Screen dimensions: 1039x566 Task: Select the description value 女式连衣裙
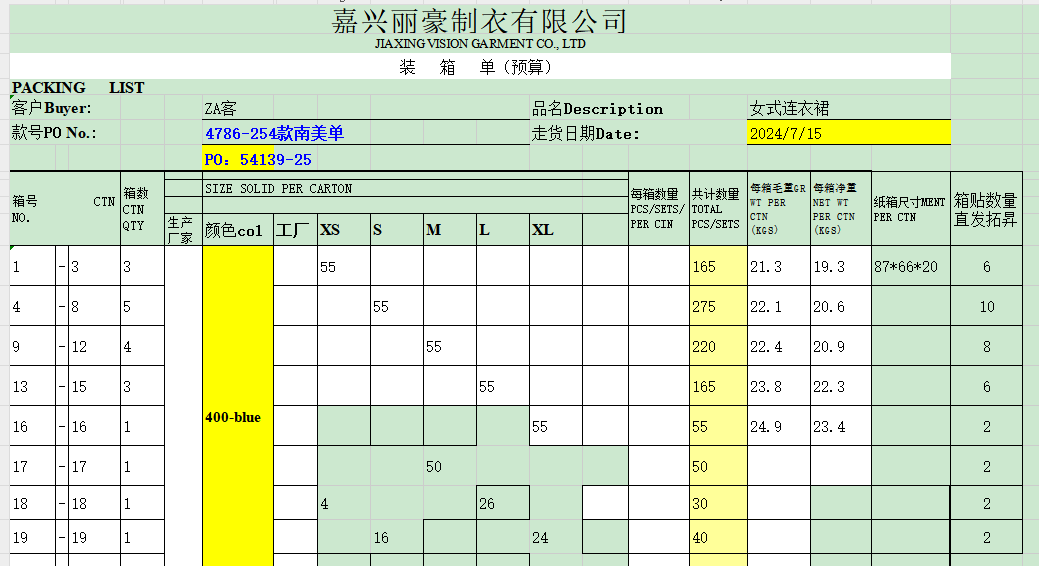pos(789,109)
